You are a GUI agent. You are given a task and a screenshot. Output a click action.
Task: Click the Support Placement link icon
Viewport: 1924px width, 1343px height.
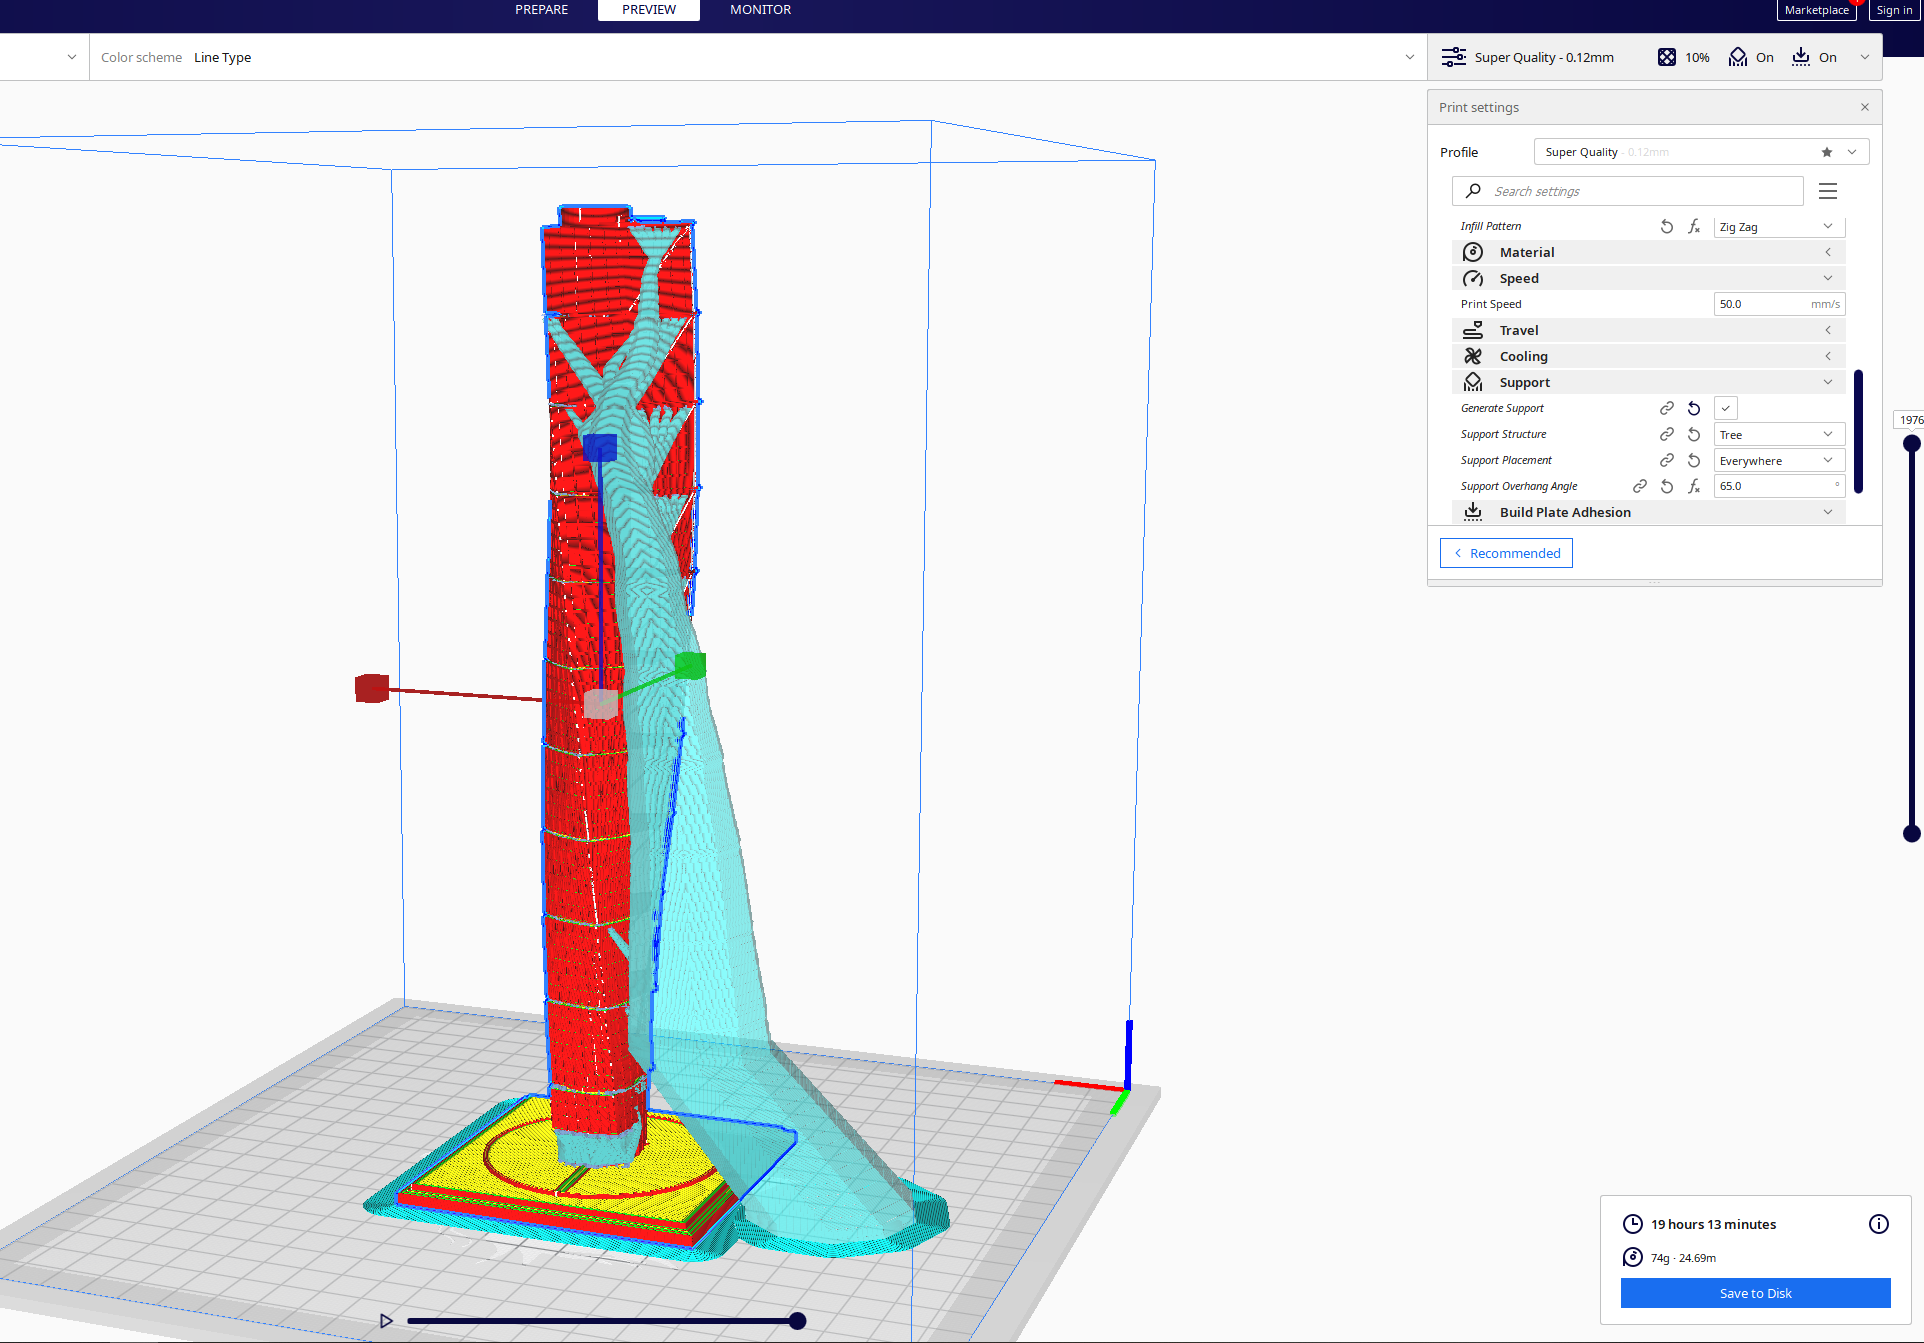coord(1666,460)
